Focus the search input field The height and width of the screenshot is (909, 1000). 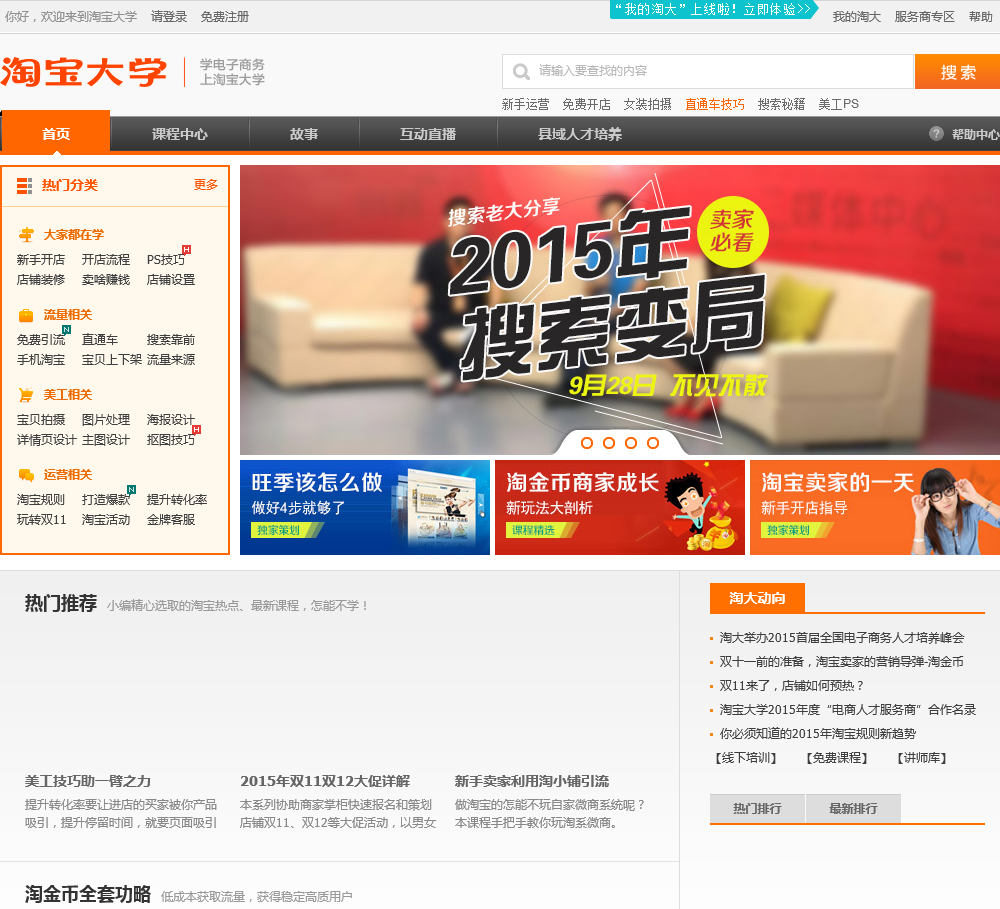tap(708, 71)
